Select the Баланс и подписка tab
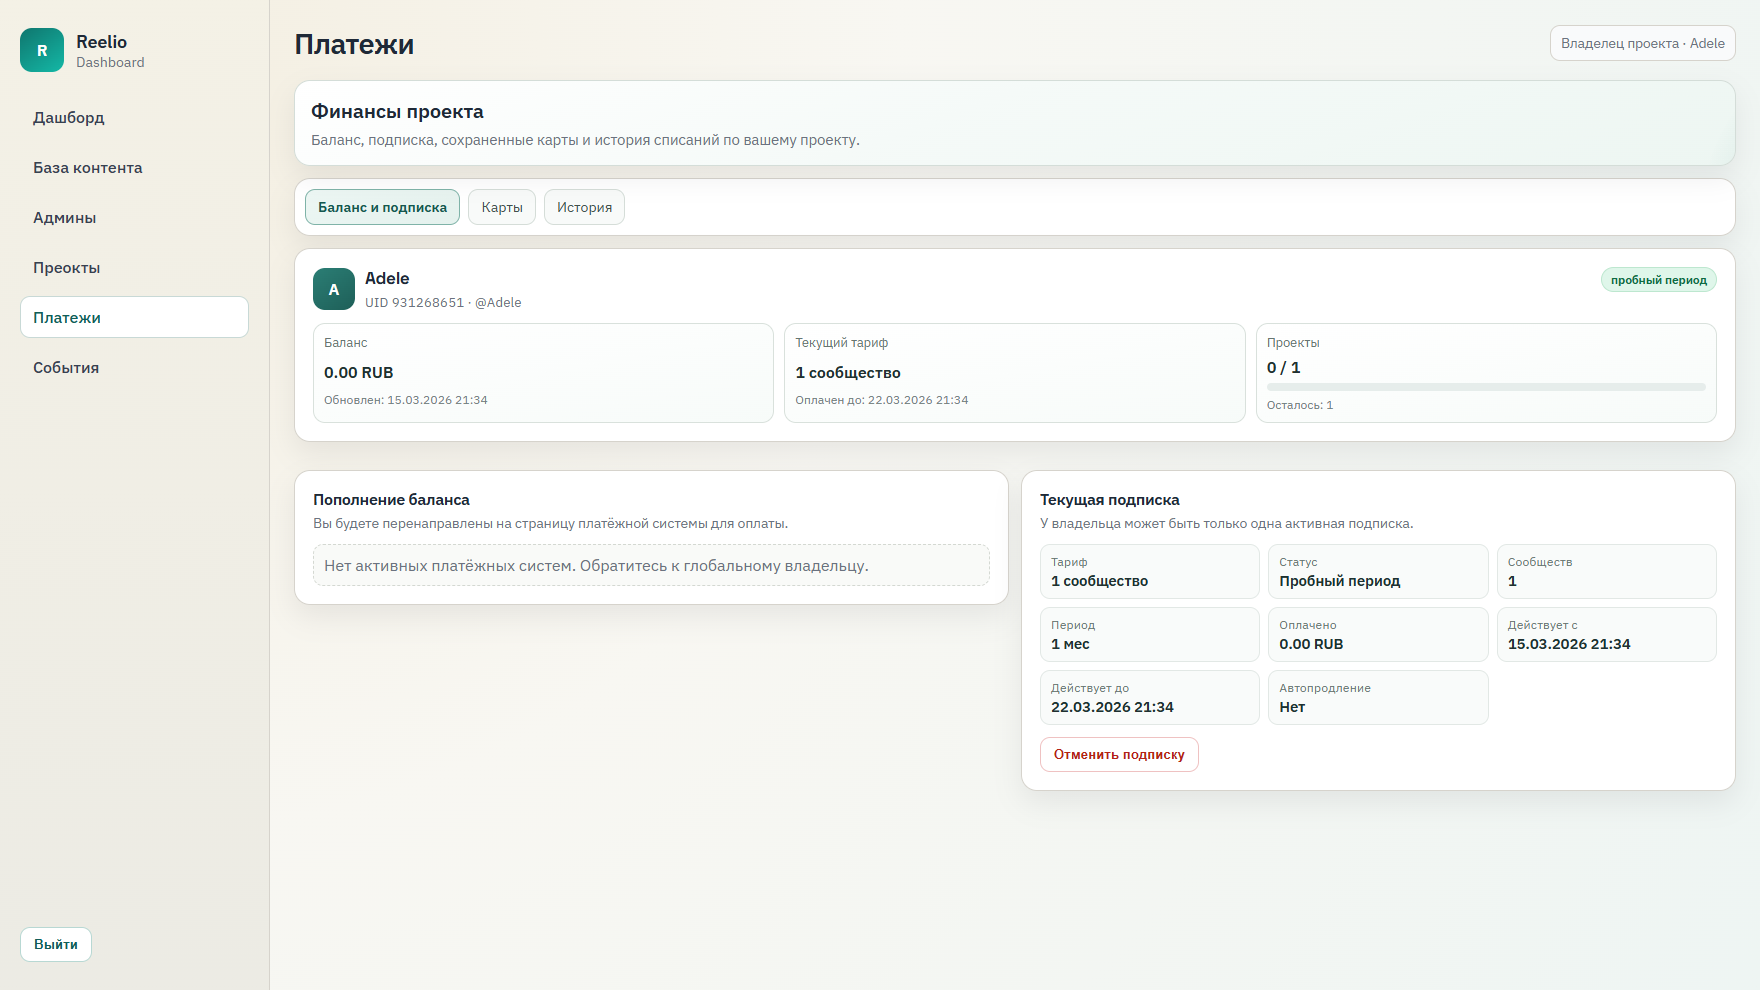The image size is (1760, 990). click(382, 208)
